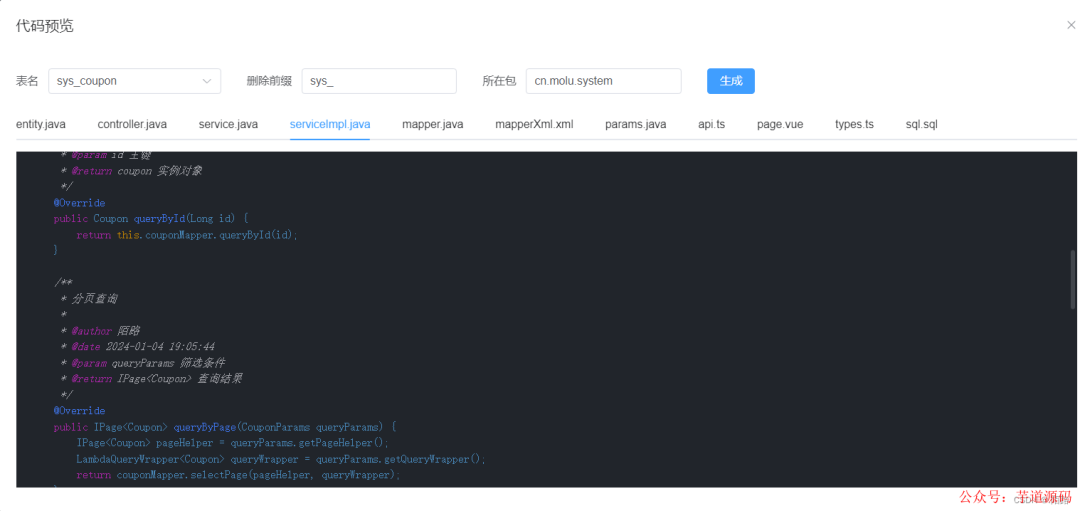The width and height of the screenshot is (1080, 511).
Task: Click the code panel vertical scrollbar thumb
Action: click(1072, 279)
